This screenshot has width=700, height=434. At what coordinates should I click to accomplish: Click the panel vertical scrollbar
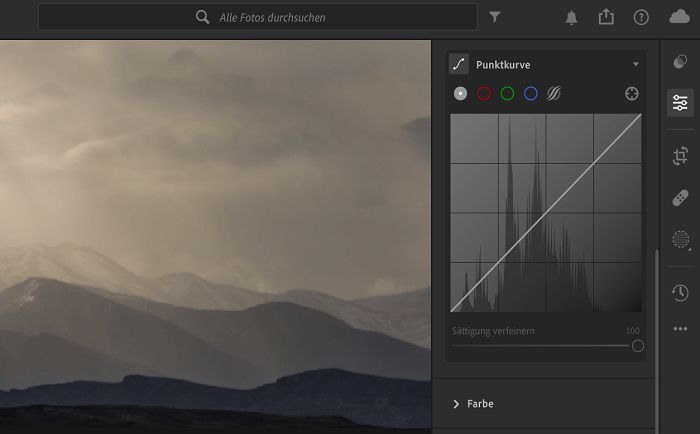click(x=656, y=341)
